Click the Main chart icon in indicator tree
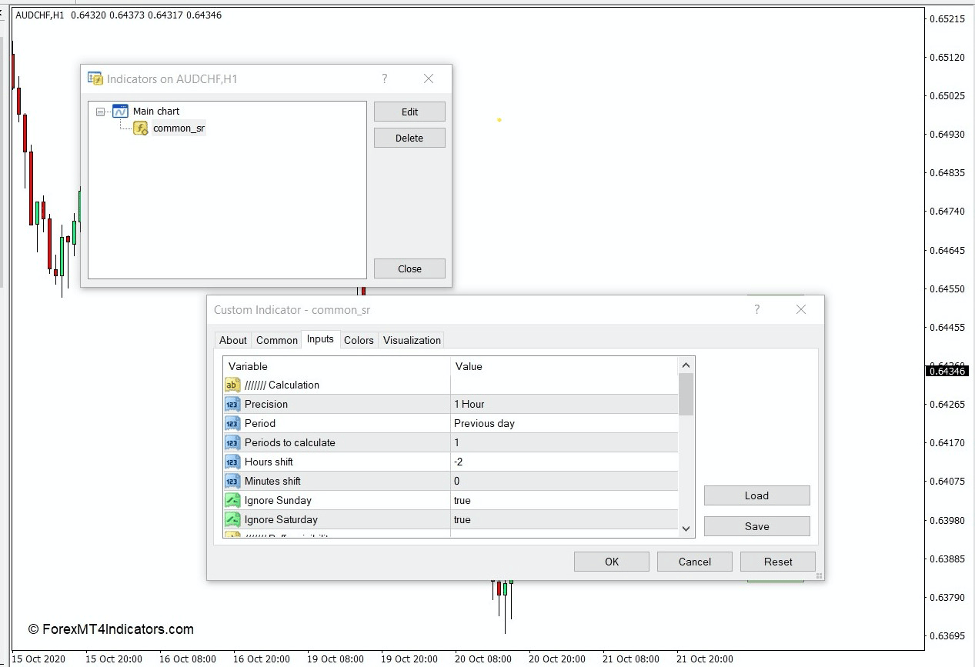The width and height of the screenshot is (977, 668). pyautogui.click(x=120, y=111)
